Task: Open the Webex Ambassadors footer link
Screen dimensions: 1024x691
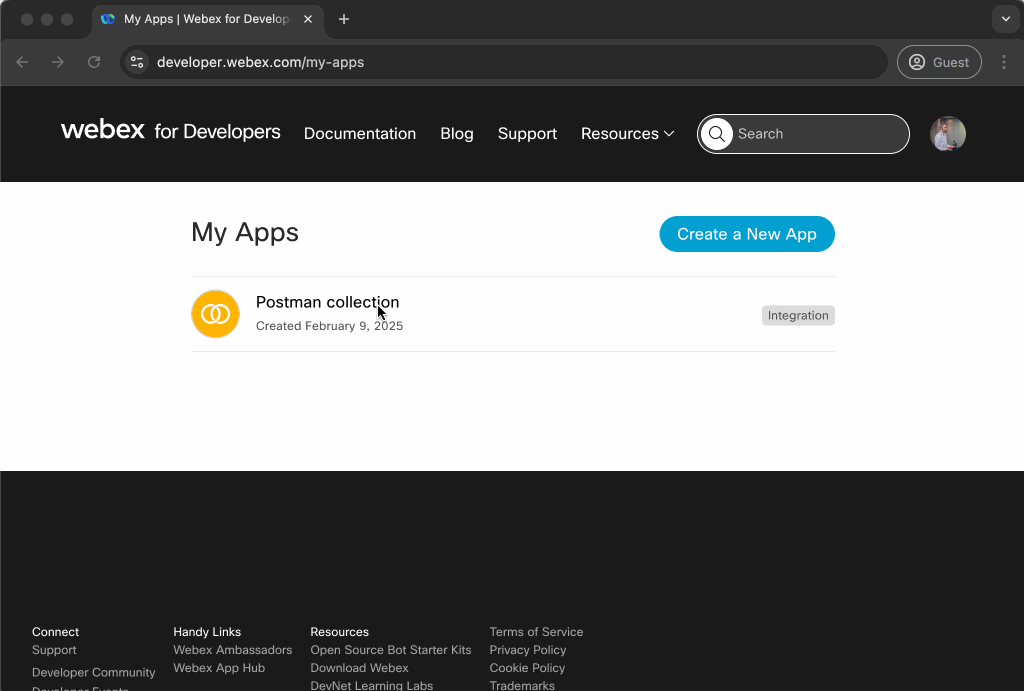Action: click(232, 650)
